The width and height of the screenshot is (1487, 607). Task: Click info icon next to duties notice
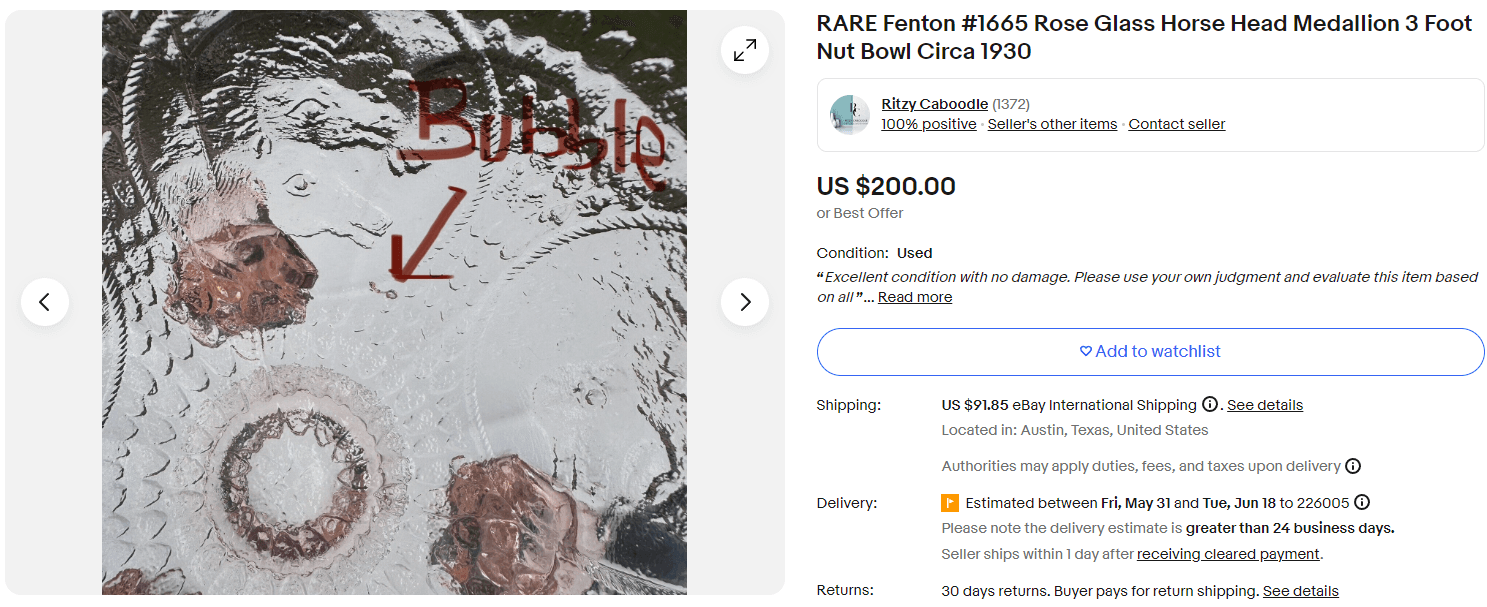(1353, 466)
